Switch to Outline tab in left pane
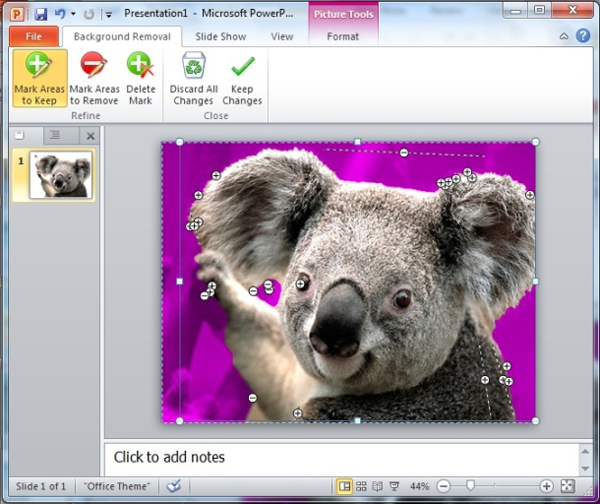The image size is (600, 504). tap(55, 135)
